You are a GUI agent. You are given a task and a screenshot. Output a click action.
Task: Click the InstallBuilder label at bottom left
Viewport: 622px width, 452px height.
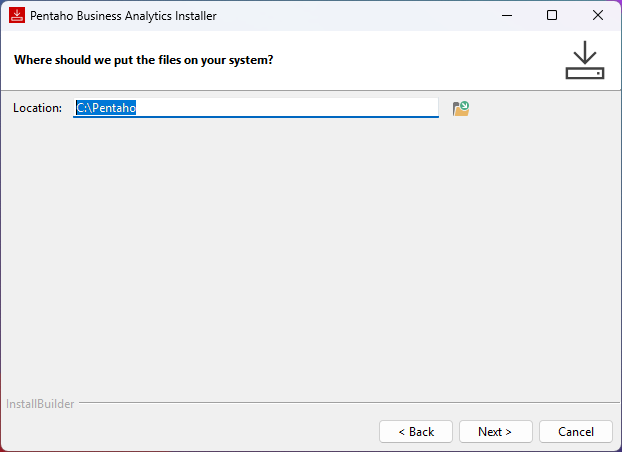click(x=40, y=404)
